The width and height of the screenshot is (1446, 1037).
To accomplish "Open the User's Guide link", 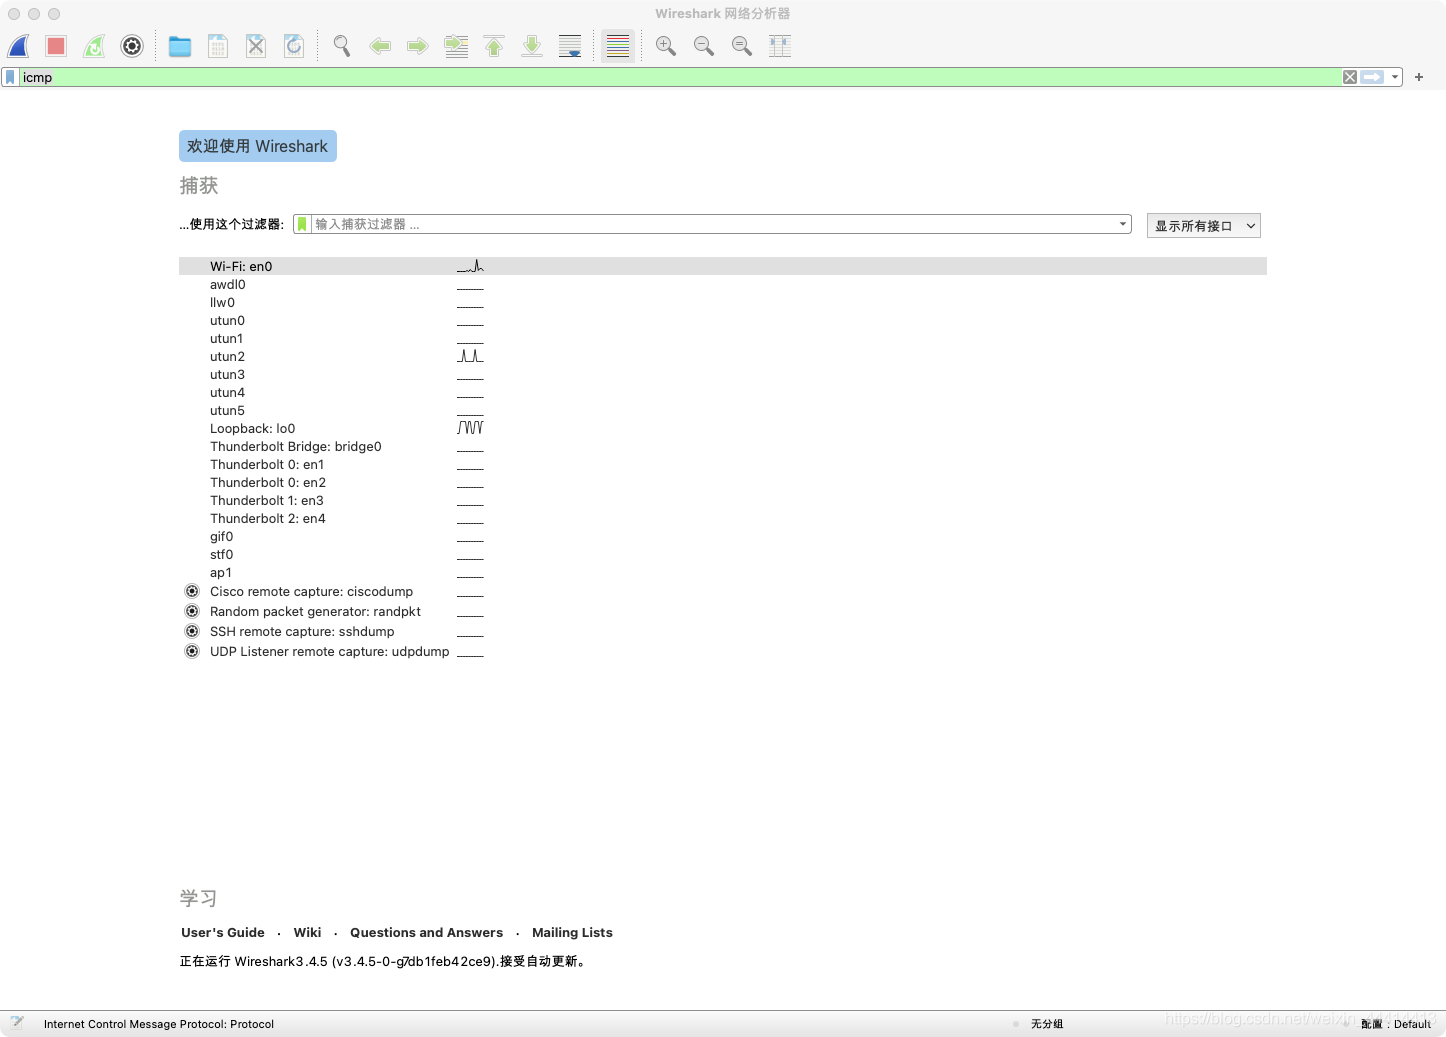I will pyautogui.click(x=223, y=932).
